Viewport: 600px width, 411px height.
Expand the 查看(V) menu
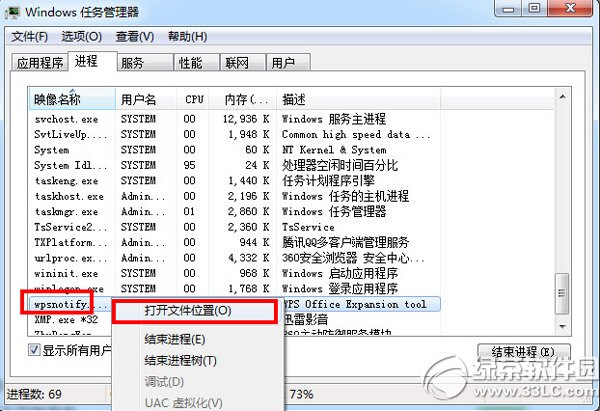(134, 37)
